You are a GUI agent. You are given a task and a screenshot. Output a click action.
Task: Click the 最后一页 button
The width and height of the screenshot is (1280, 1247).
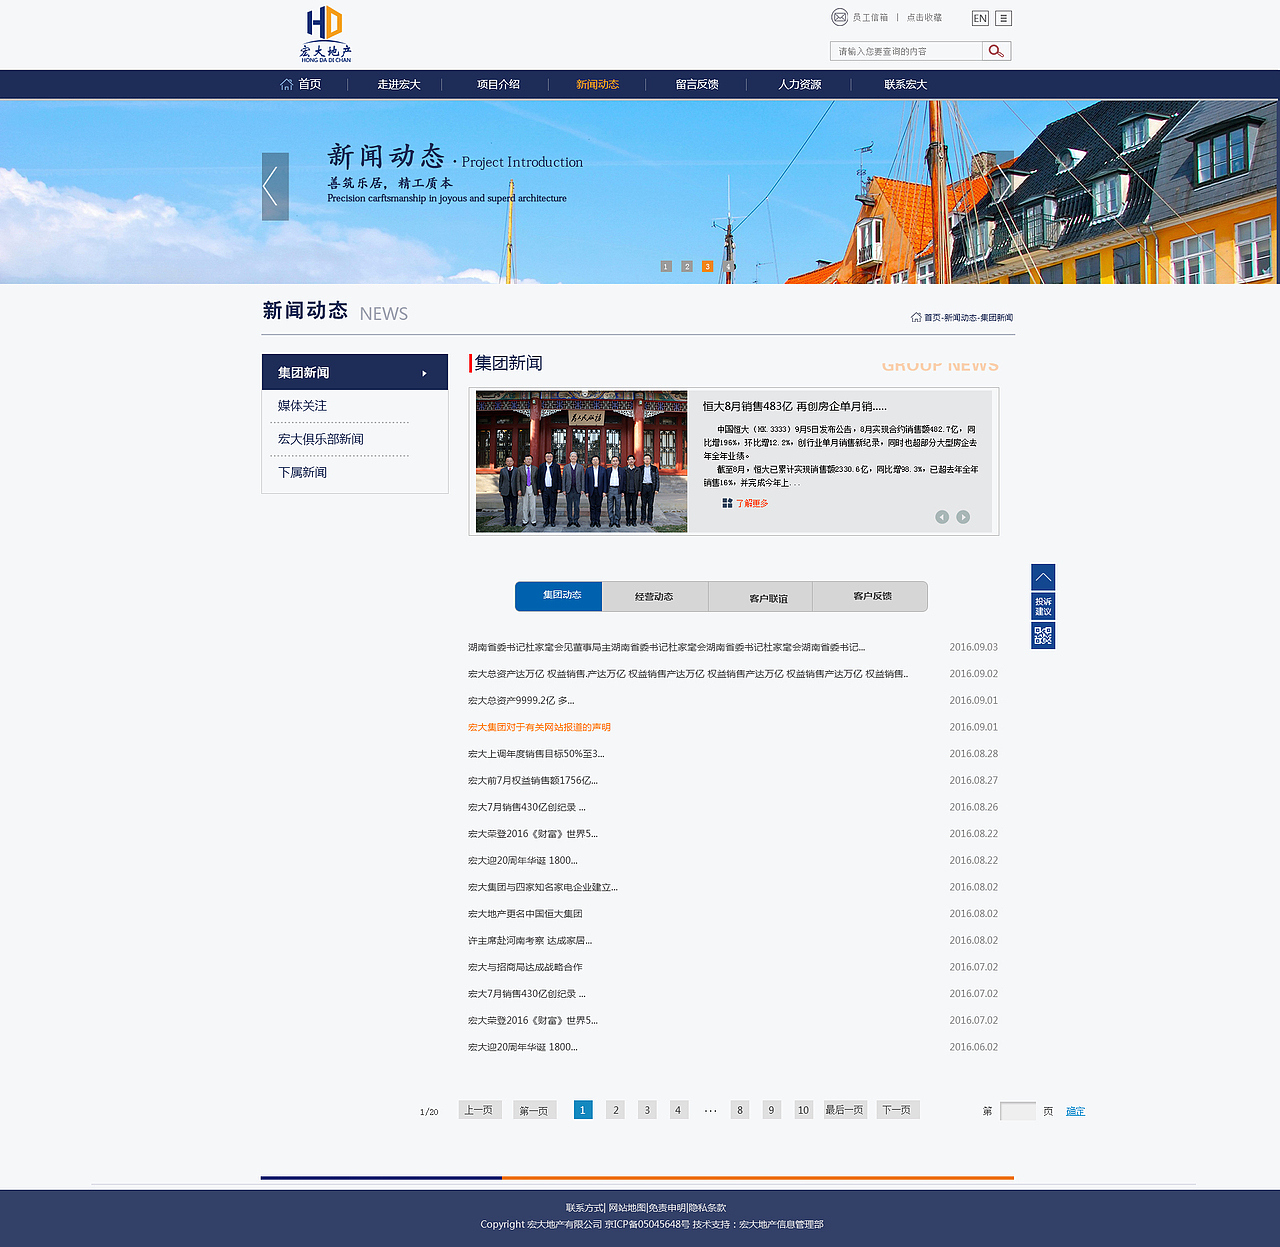point(845,1110)
